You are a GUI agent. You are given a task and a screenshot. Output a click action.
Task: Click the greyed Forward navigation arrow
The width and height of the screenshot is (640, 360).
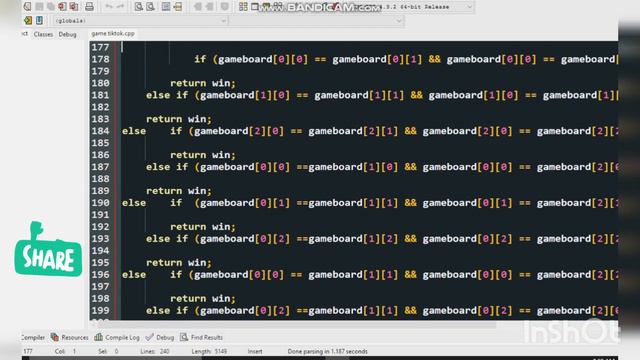(209, 7)
